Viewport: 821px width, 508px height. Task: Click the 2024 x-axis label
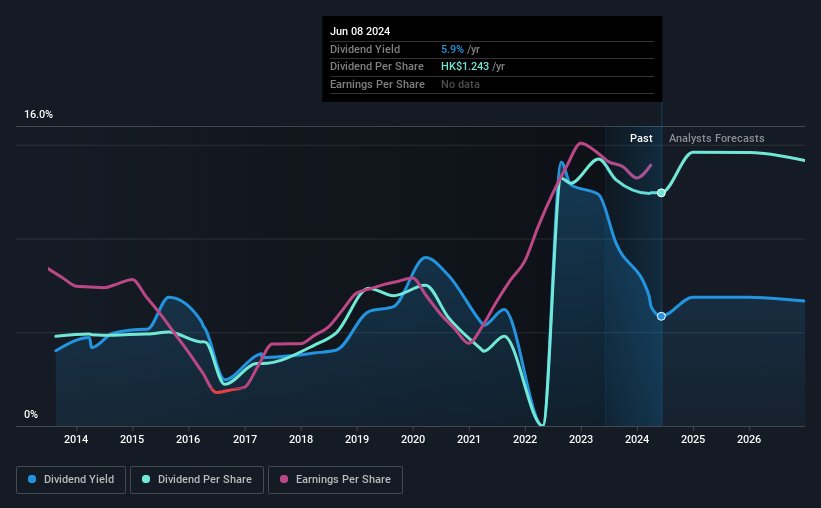point(637,439)
